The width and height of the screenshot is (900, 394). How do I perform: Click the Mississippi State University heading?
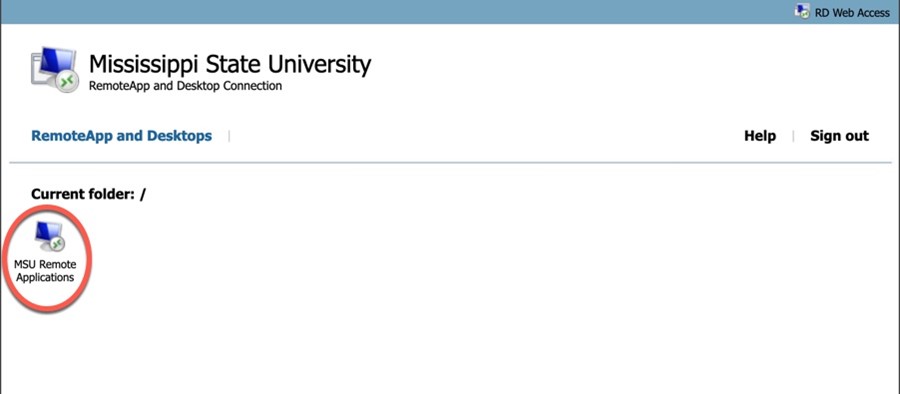pyautogui.click(x=230, y=64)
